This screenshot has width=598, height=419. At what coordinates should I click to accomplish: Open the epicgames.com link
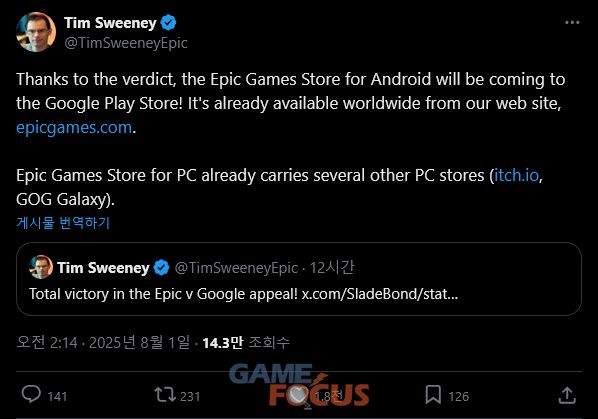coord(74,127)
